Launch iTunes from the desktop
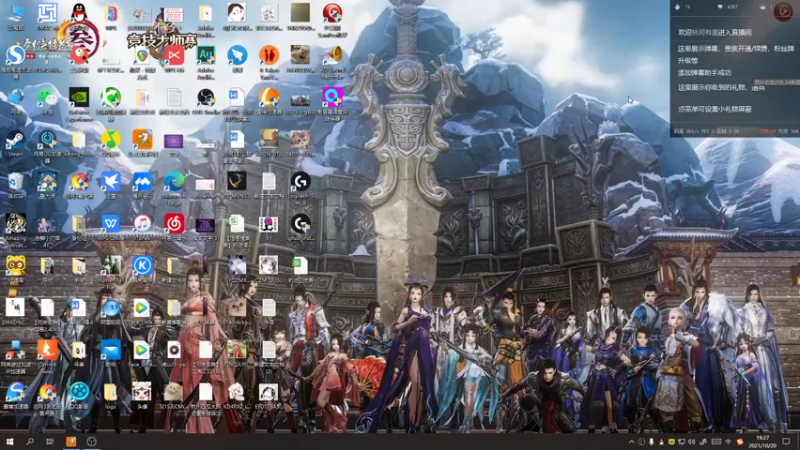 click(142, 224)
